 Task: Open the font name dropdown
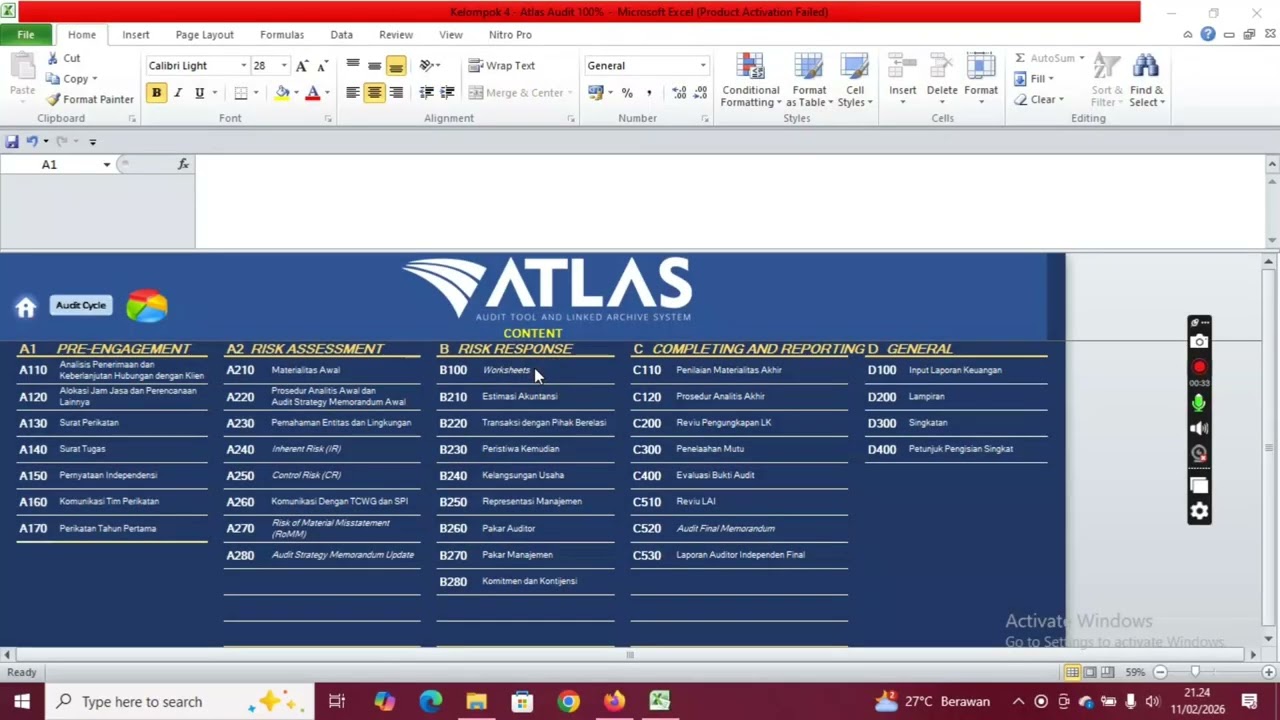(243, 65)
